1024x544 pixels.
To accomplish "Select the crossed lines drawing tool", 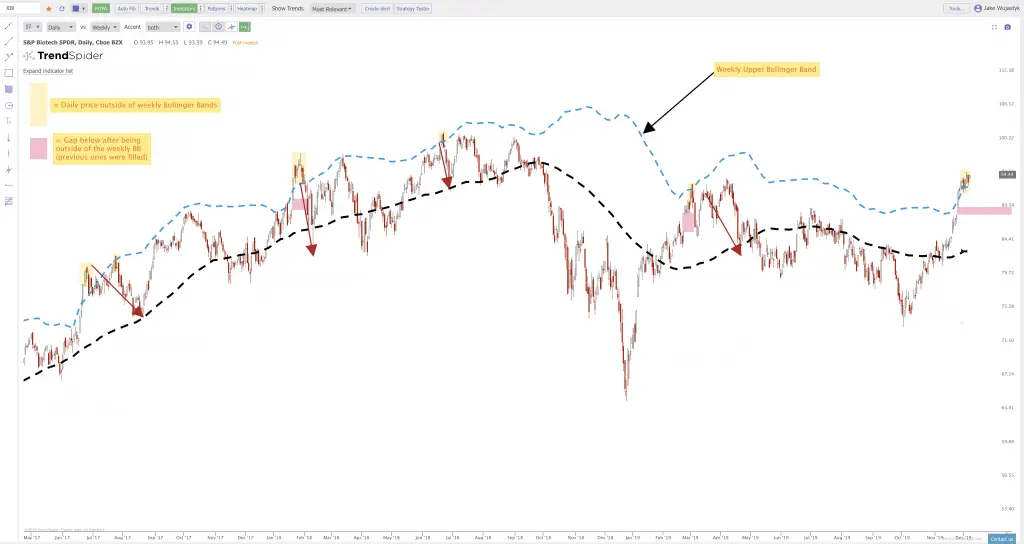I will tap(8, 169).
